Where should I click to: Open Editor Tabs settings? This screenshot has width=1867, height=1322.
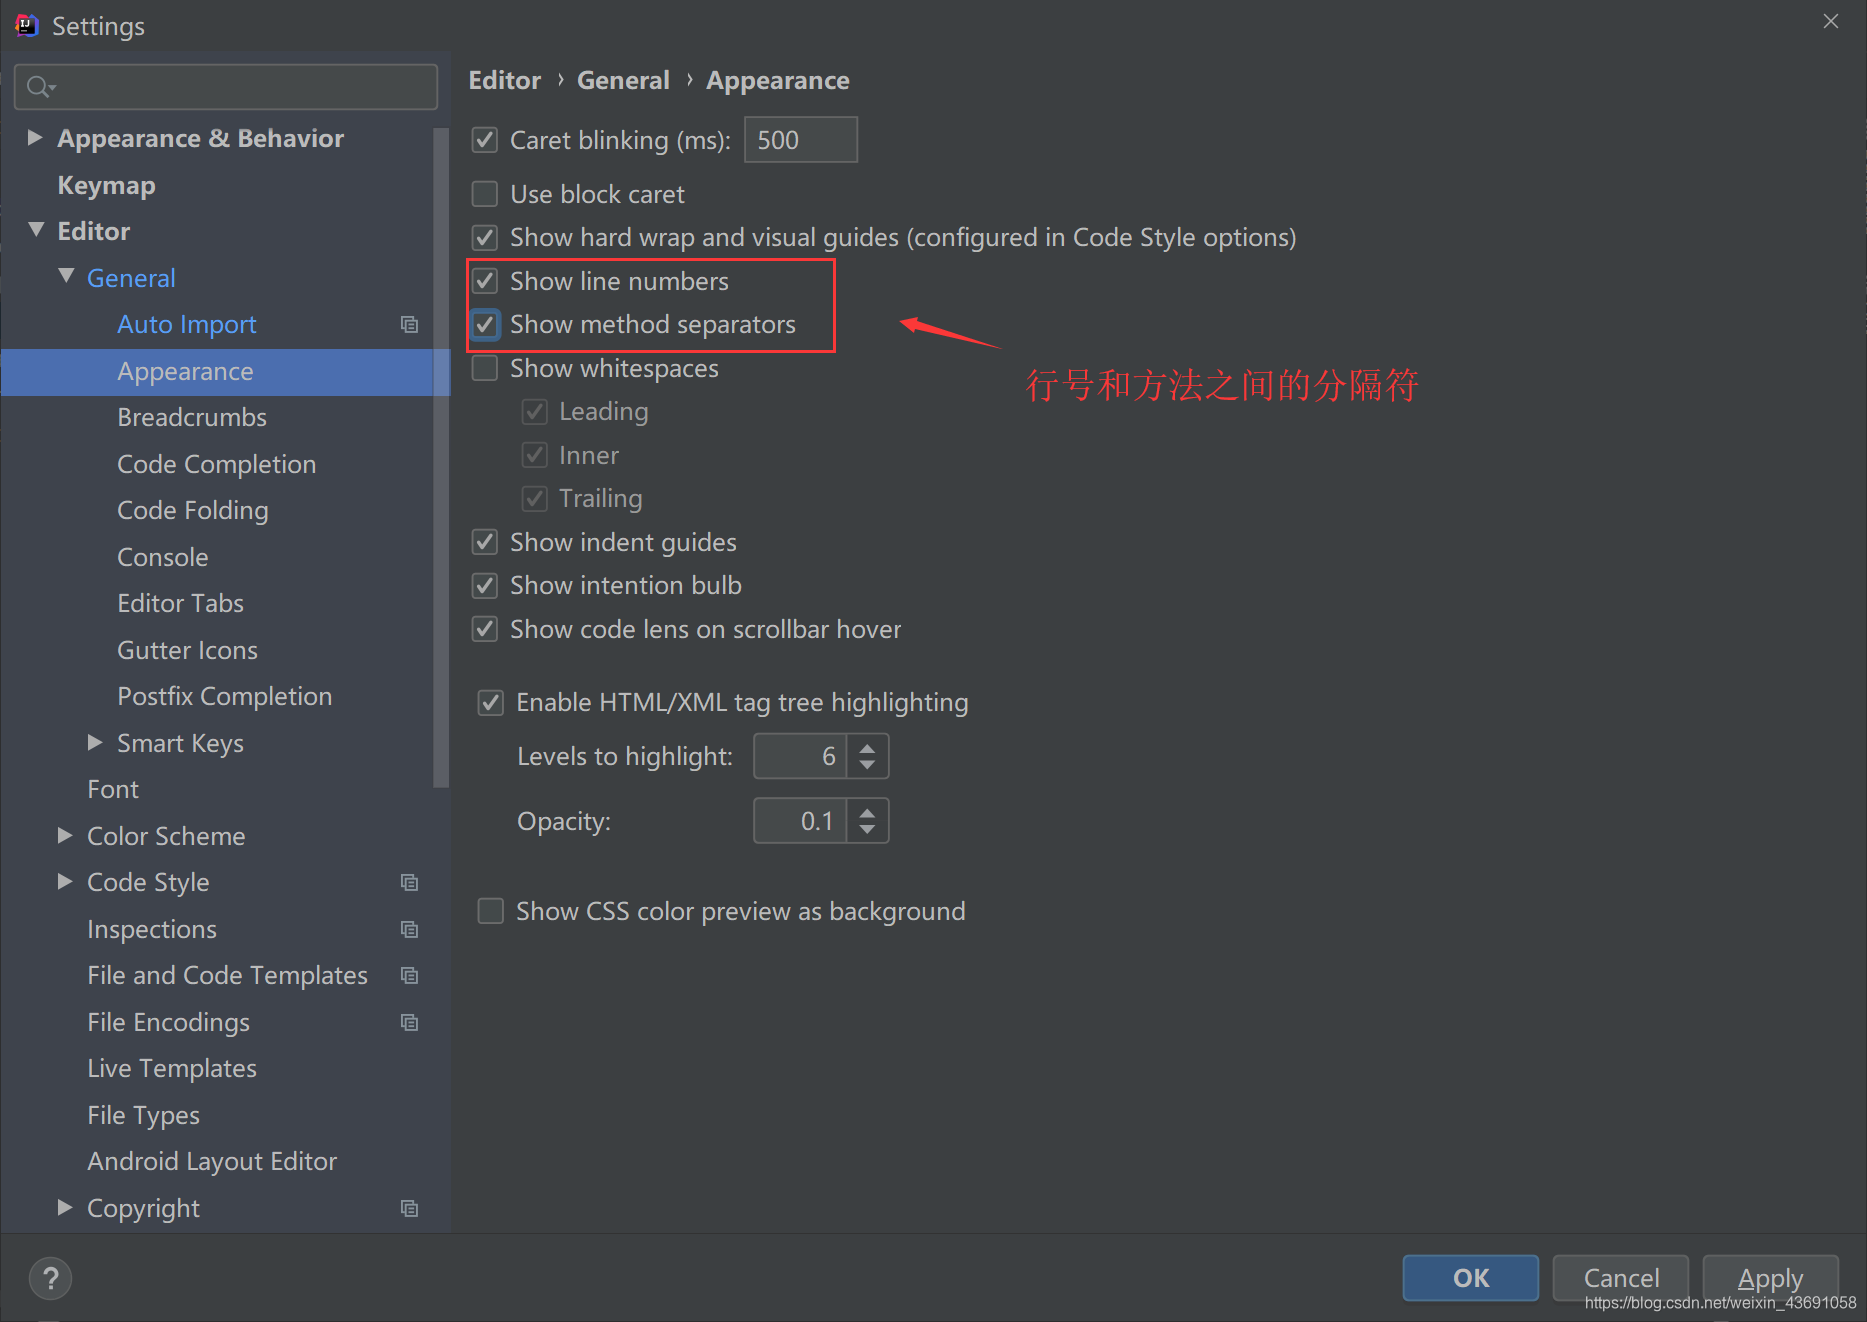(x=181, y=603)
